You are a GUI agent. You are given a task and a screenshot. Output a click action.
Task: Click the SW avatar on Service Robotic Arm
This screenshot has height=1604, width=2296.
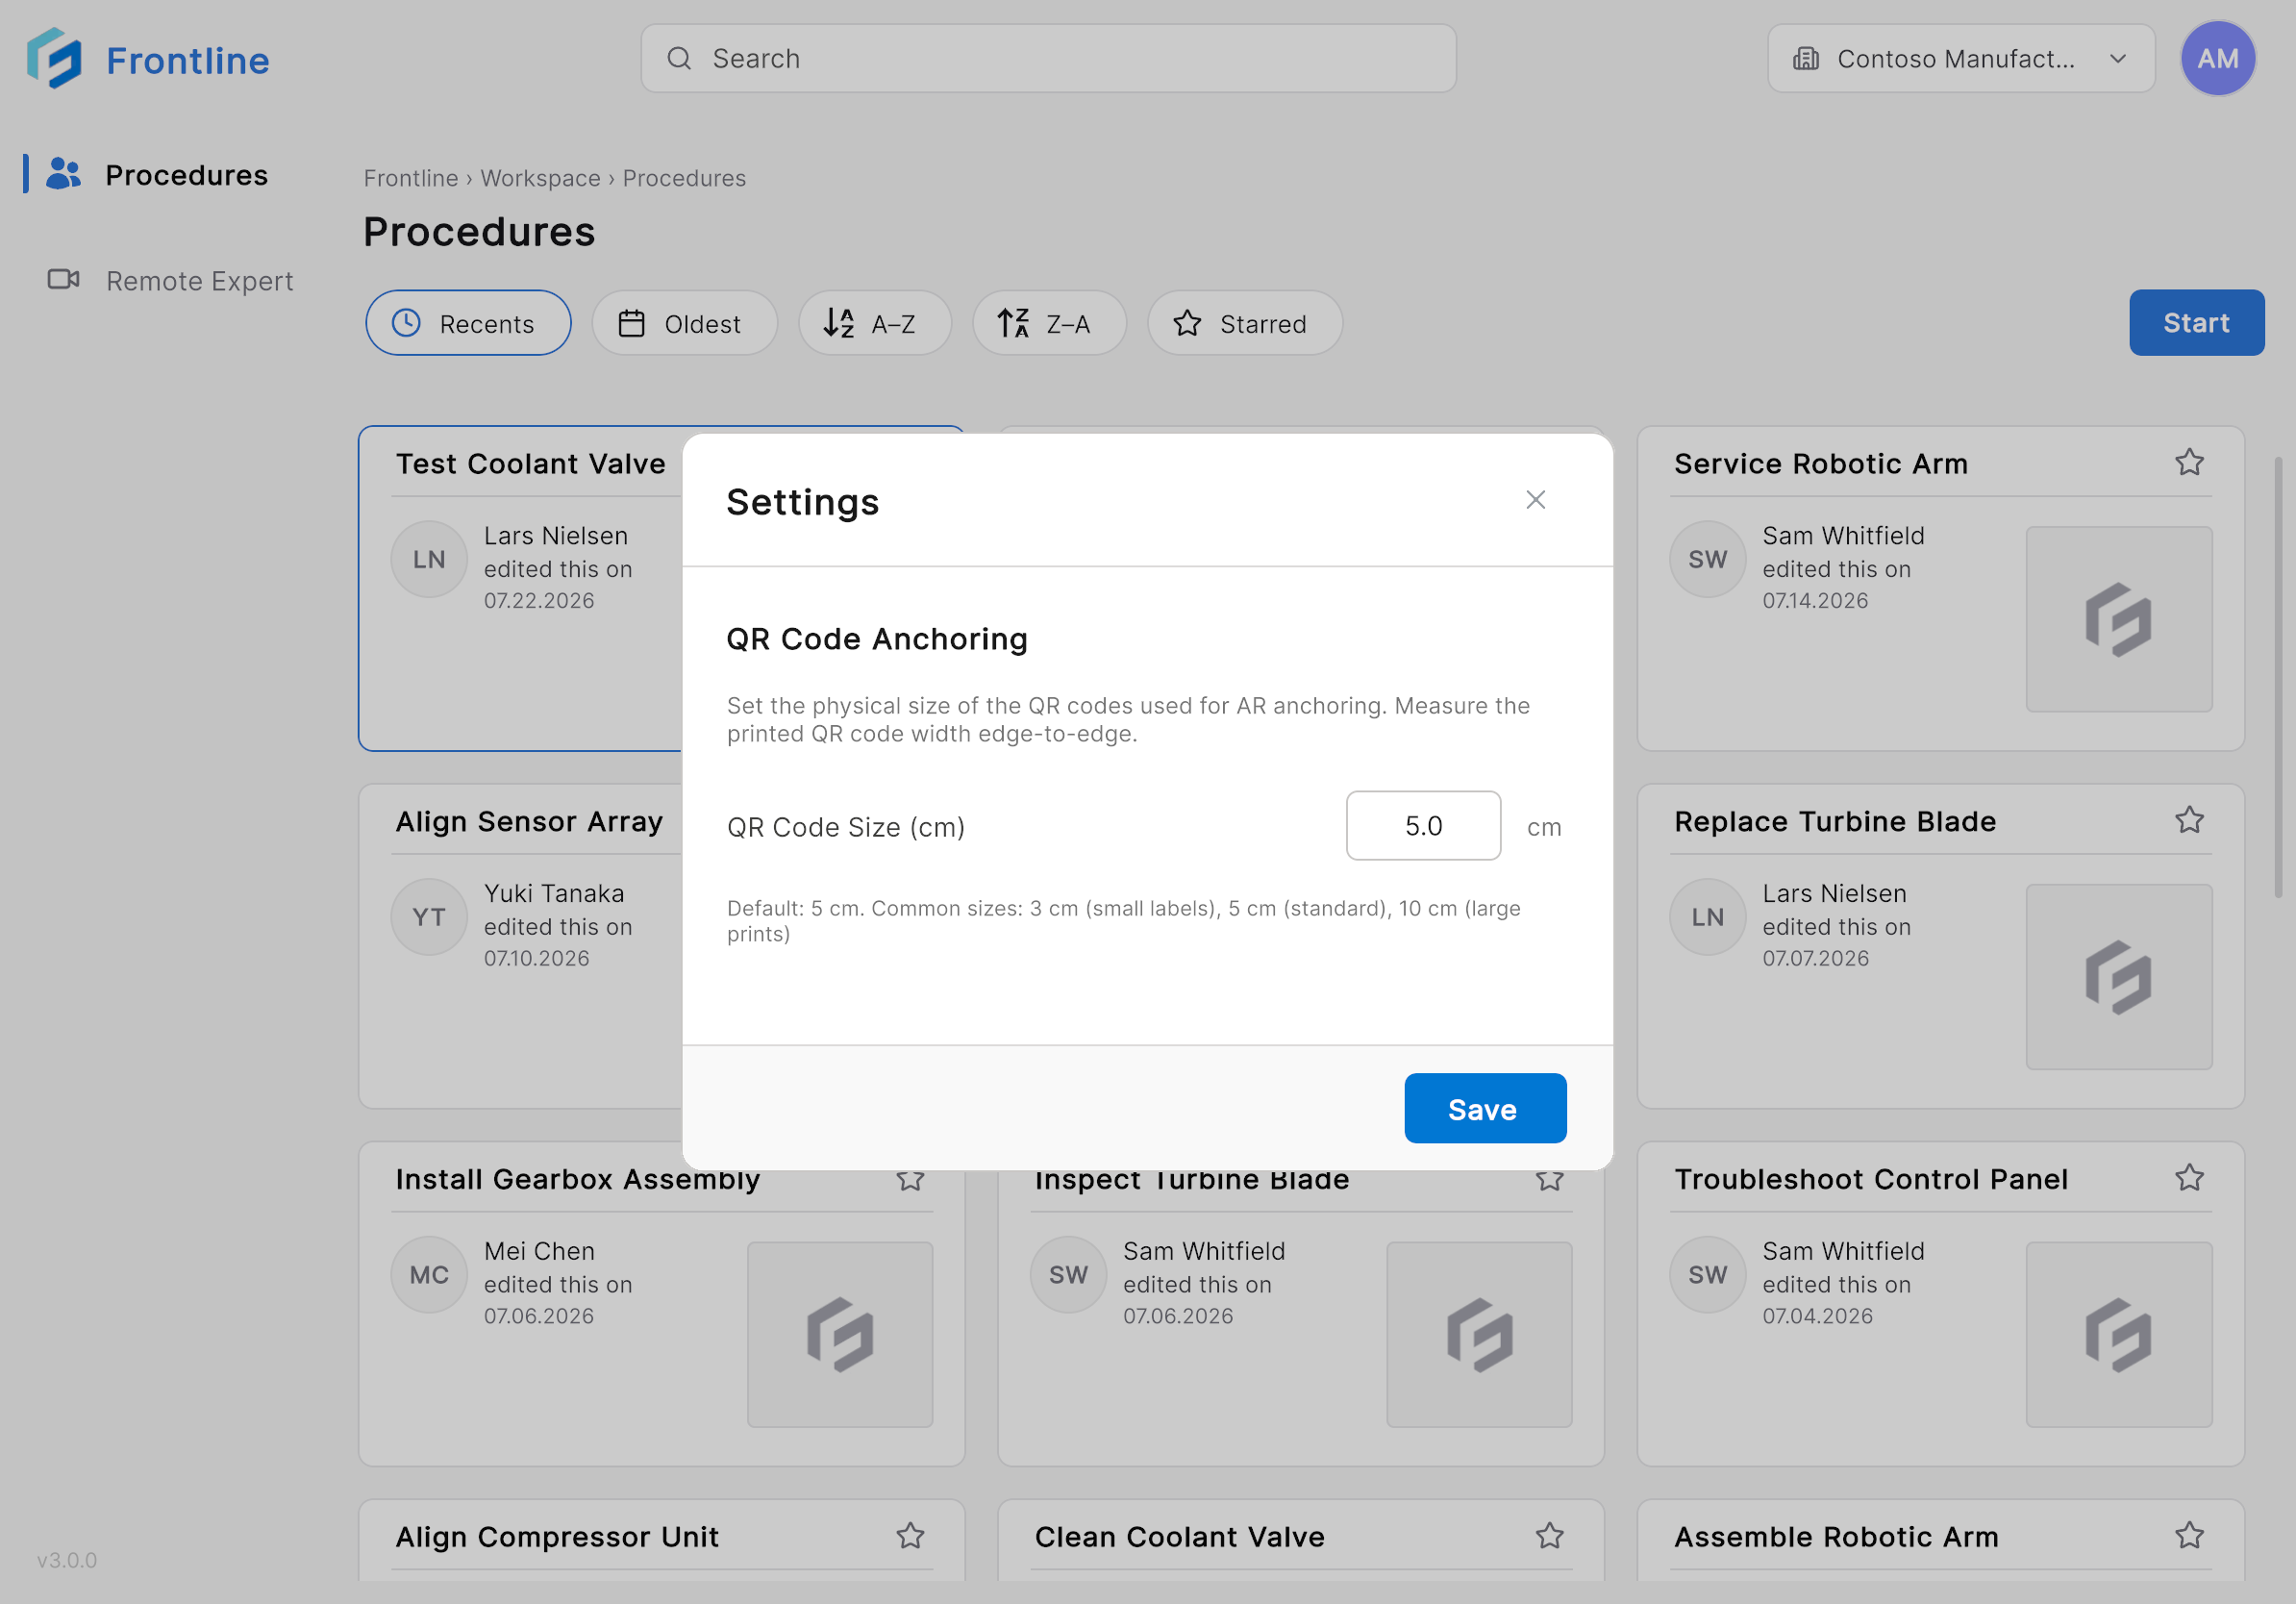tap(1707, 559)
